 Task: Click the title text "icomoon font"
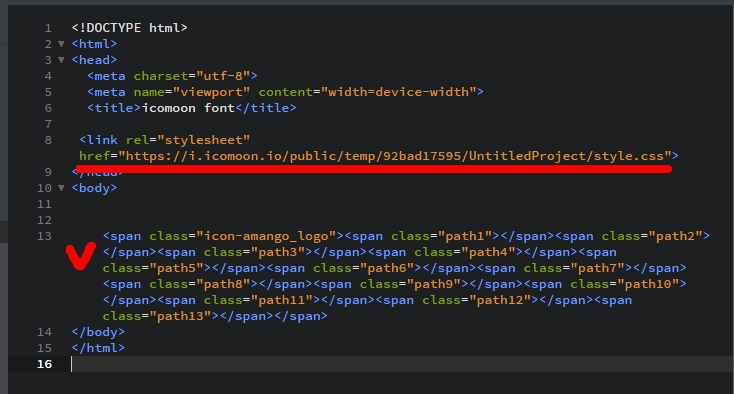pos(188,108)
